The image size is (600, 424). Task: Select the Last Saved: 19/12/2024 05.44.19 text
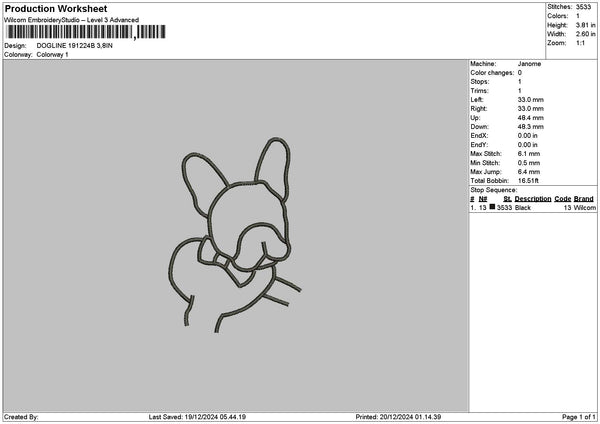click(197, 417)
